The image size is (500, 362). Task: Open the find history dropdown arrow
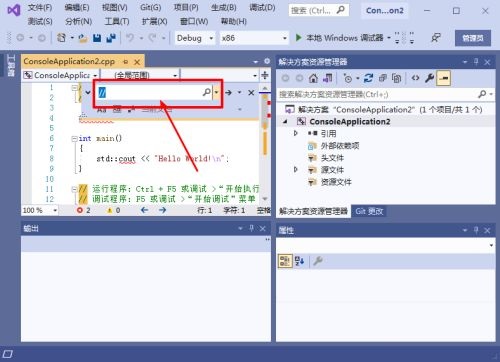point(217,92)
